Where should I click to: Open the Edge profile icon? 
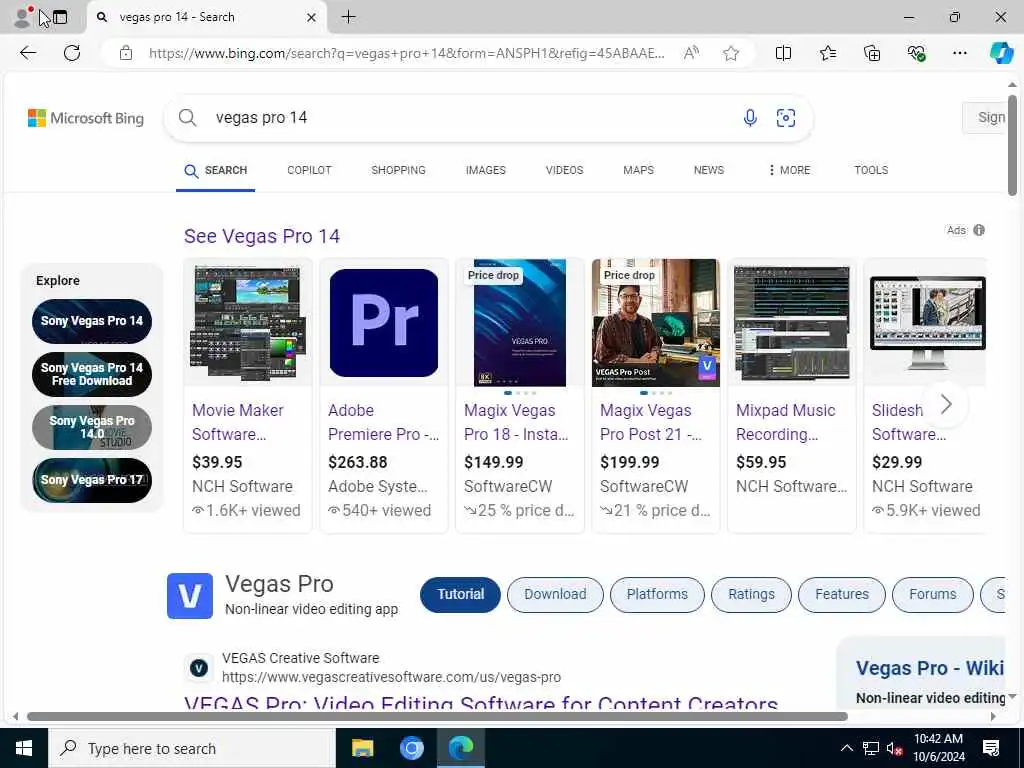coord(22,17)
